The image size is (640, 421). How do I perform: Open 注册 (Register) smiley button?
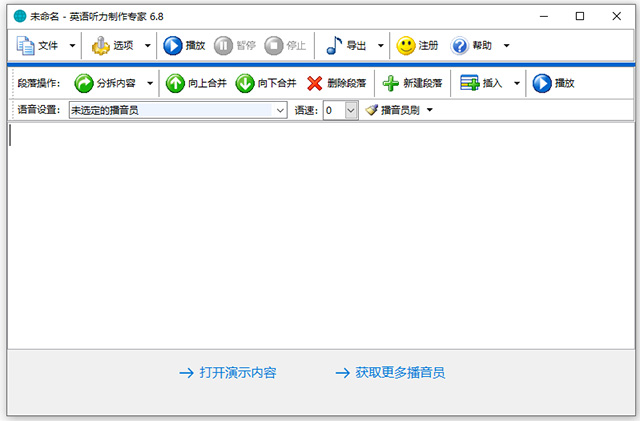[x=418, y=45]
